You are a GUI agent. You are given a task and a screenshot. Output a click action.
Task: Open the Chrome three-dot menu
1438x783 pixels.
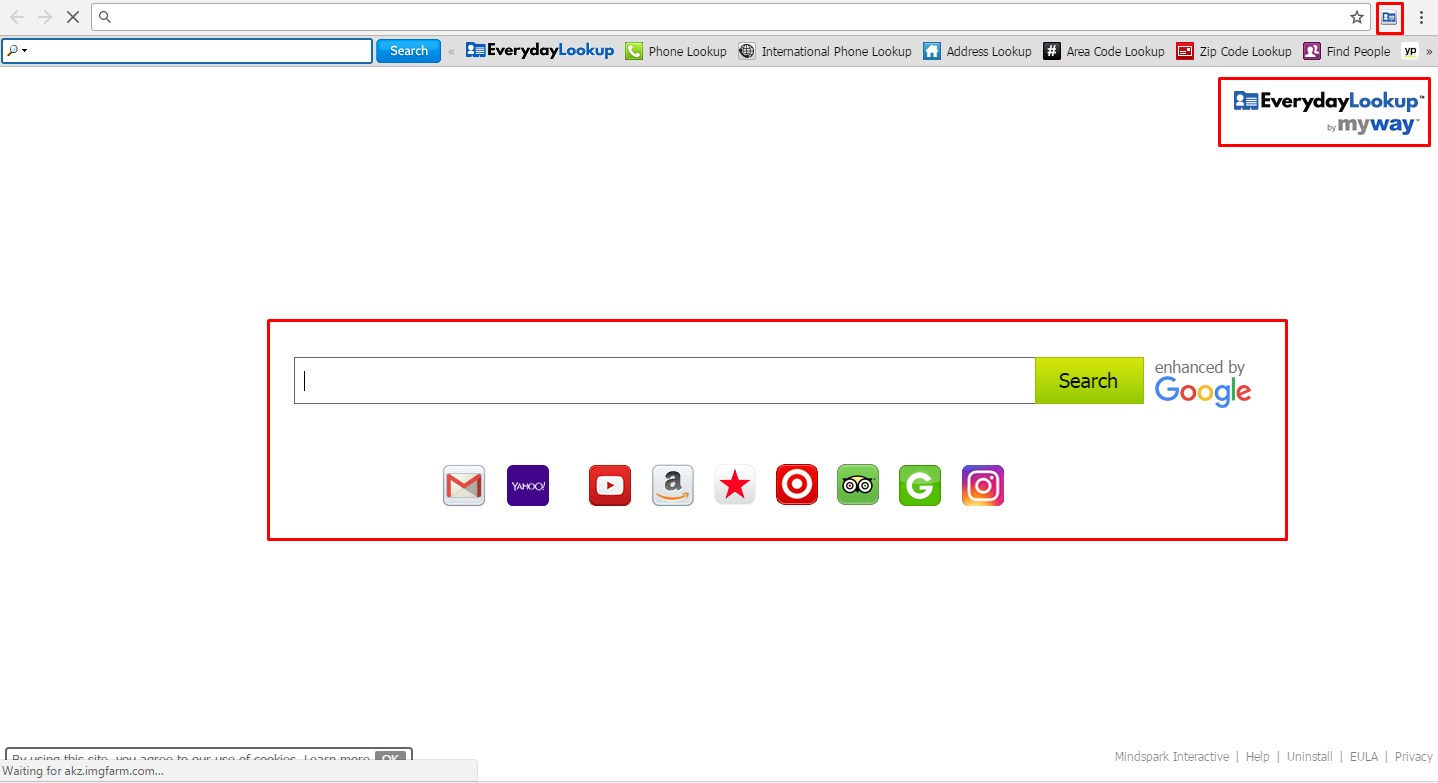(x=1421, y=17)
